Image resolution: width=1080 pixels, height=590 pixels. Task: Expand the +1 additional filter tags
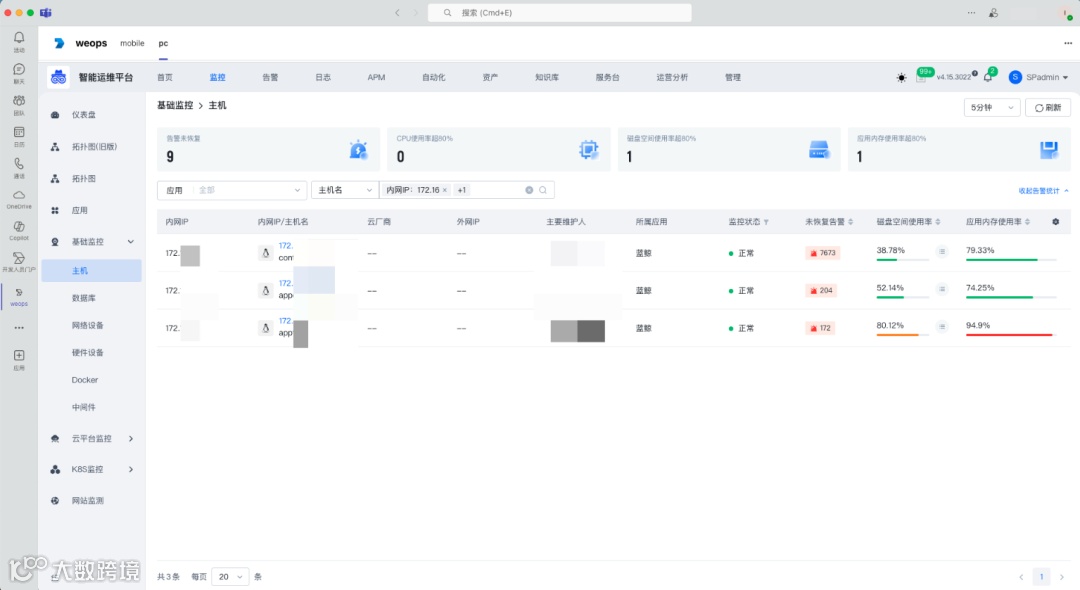point(461,190)
